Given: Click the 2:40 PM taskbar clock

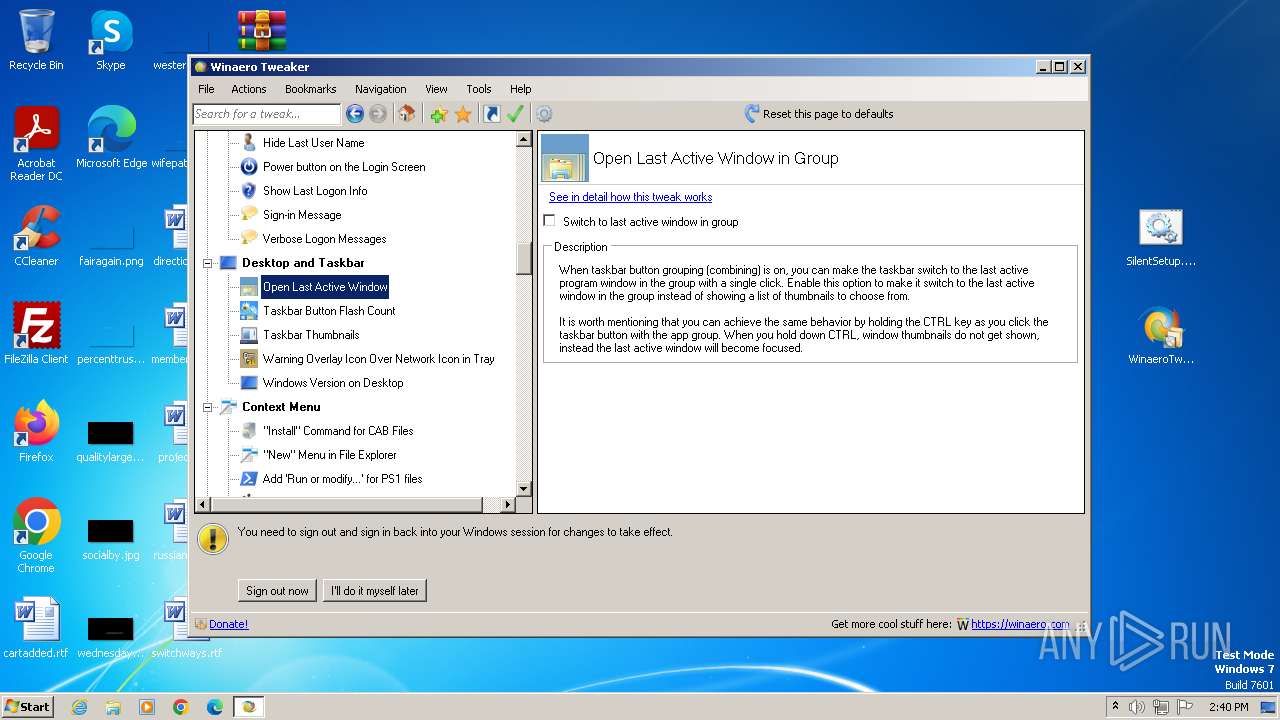Looking at the screenshot, I should click(x=1228, y=707).
